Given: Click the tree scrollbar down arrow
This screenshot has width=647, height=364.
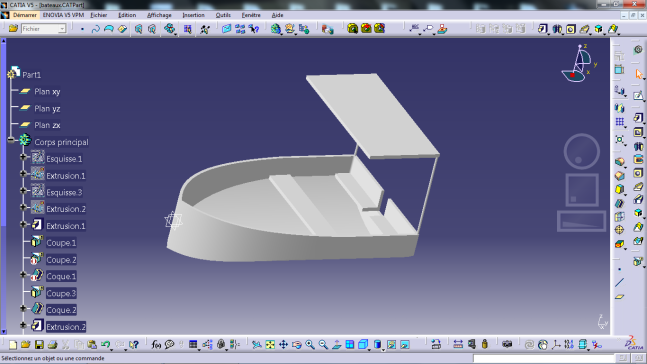Looking at the screenshot, I should (3, 331).
